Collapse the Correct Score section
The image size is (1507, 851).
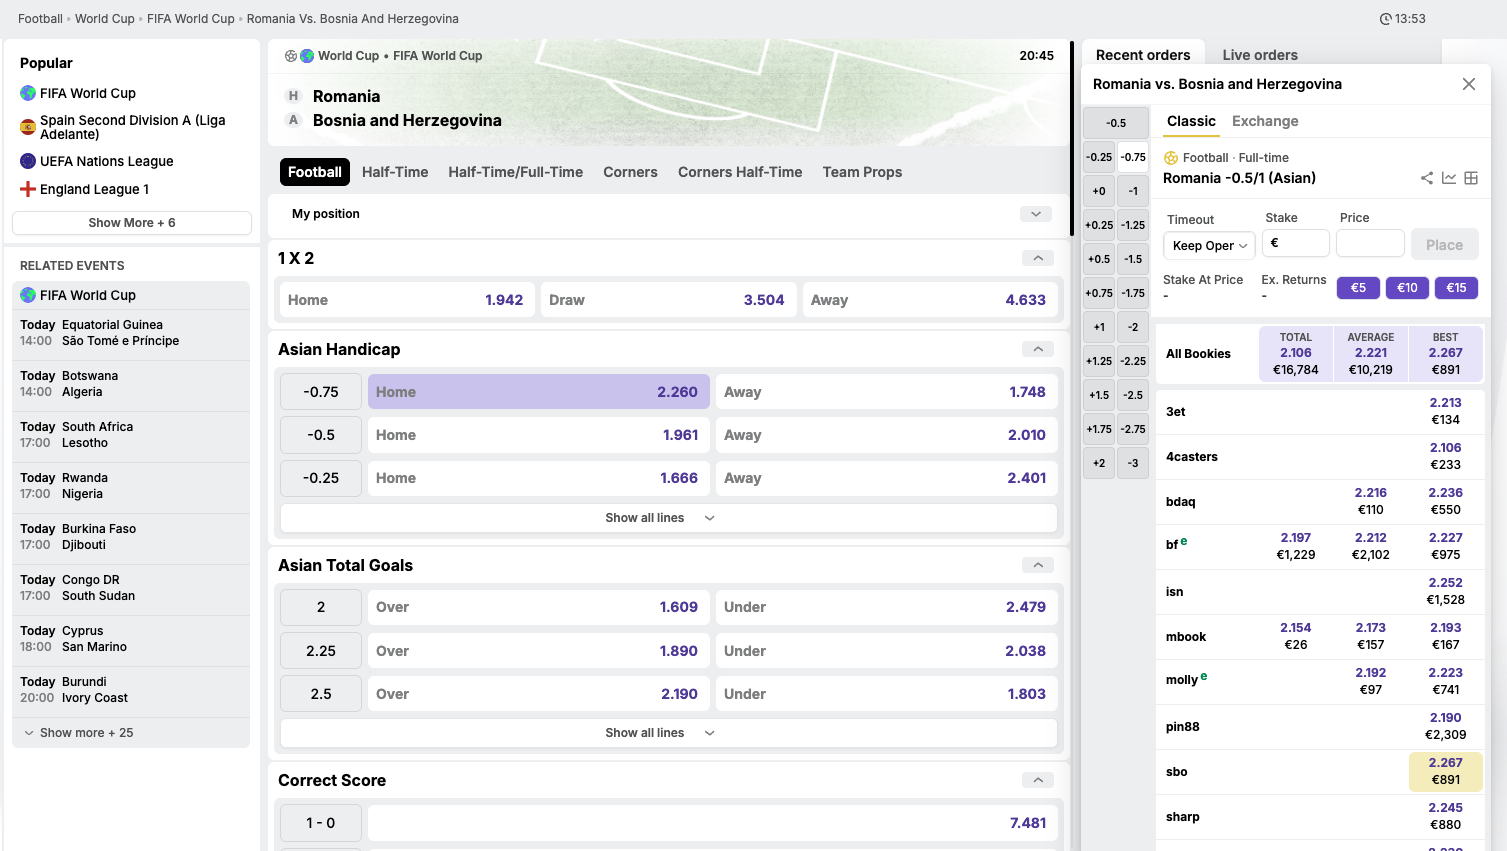click(x=1037, y=780)
